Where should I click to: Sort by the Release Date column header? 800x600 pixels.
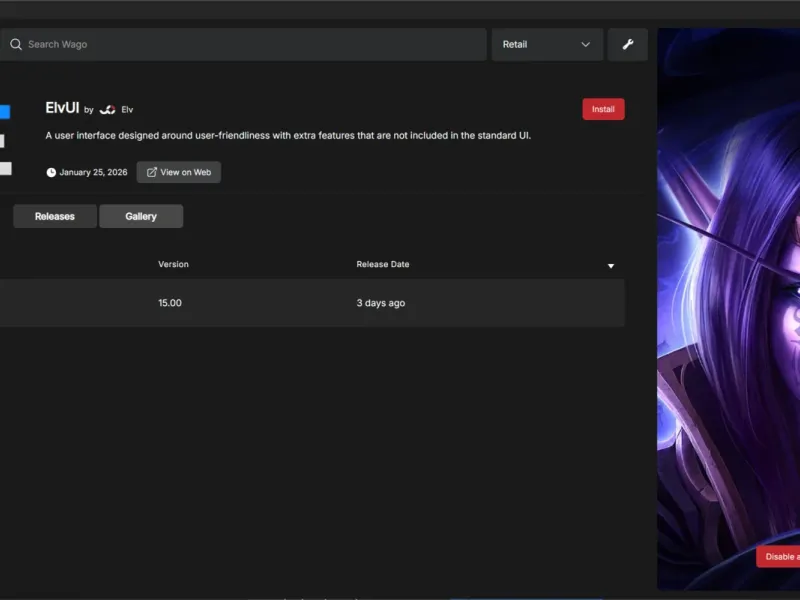383,264
